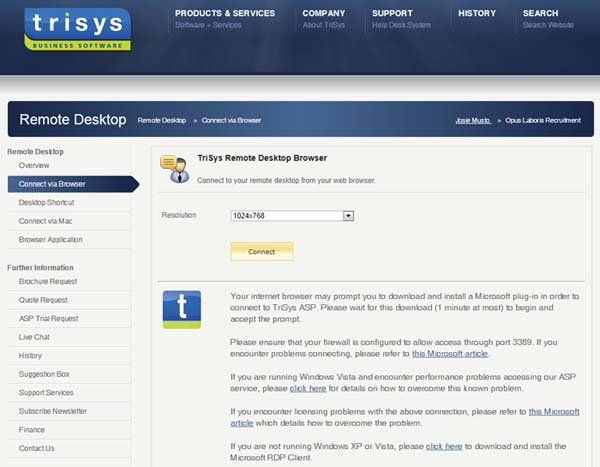600x467 pixels.
Task: Open Brochure Request in sidebar
Action: point(48,281)
